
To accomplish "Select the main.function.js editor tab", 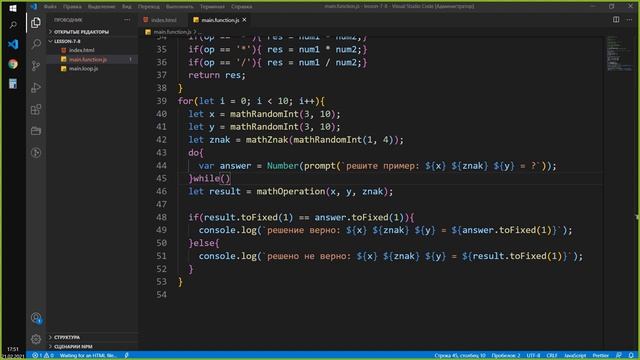I will pos(220,20).
